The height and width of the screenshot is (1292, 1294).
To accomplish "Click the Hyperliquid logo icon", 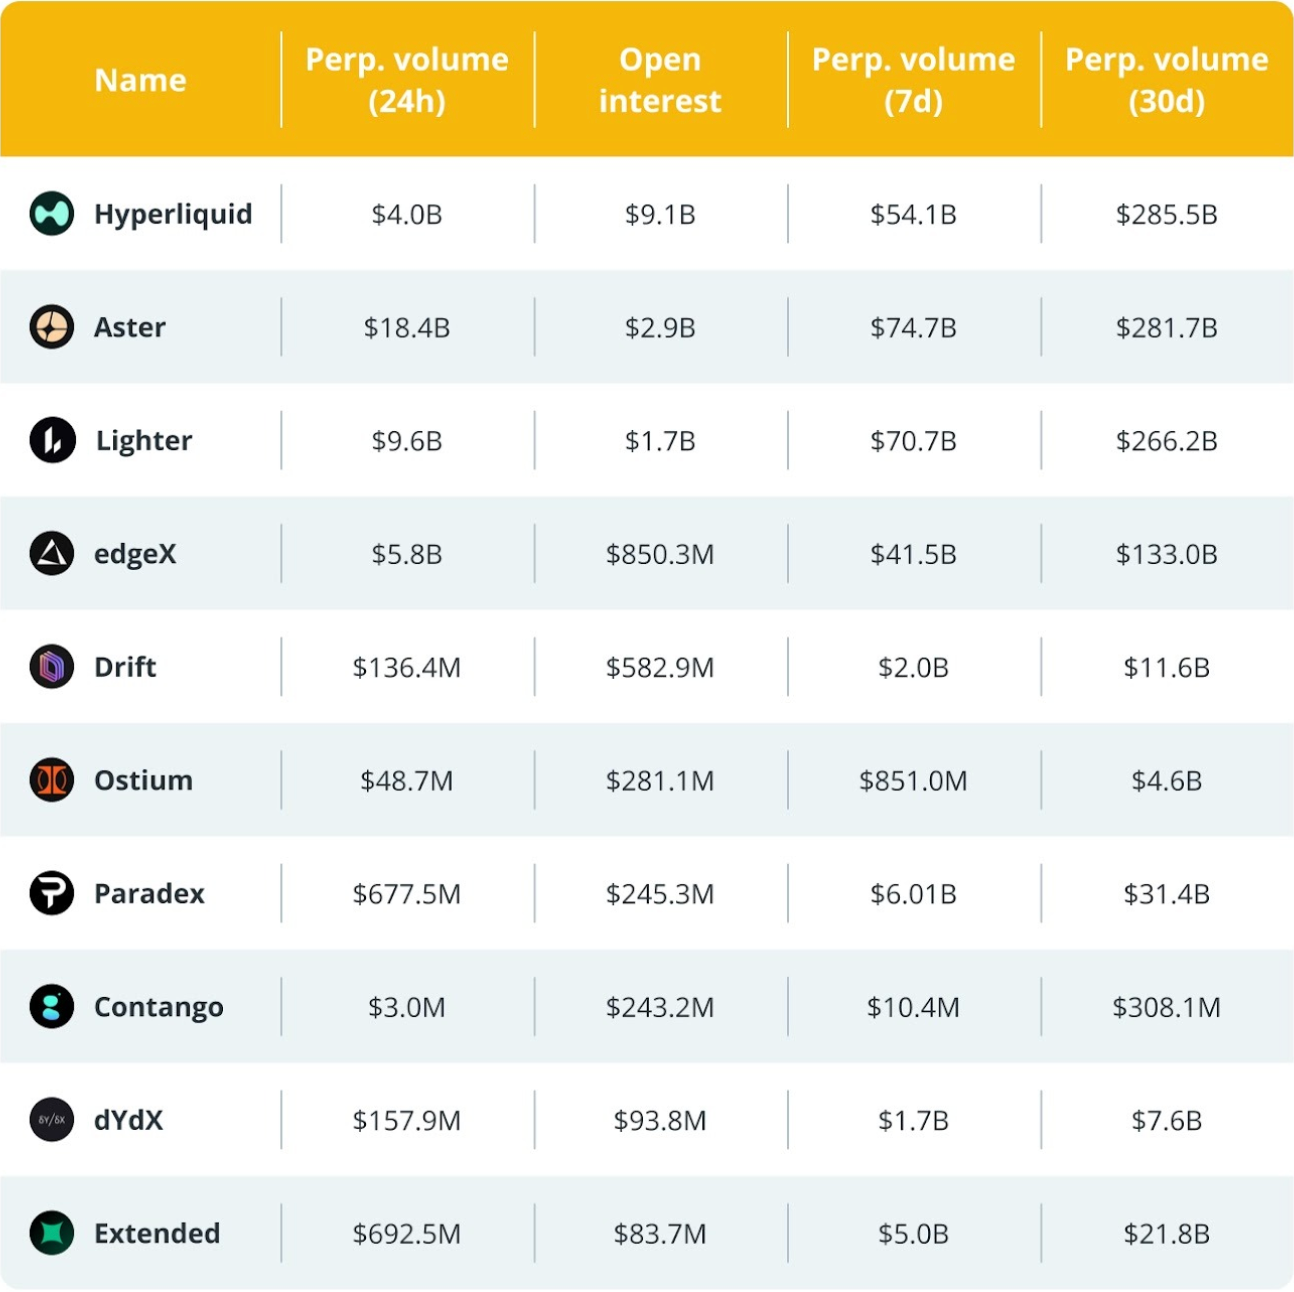I will pyautogui.click(x=52, y=214).
